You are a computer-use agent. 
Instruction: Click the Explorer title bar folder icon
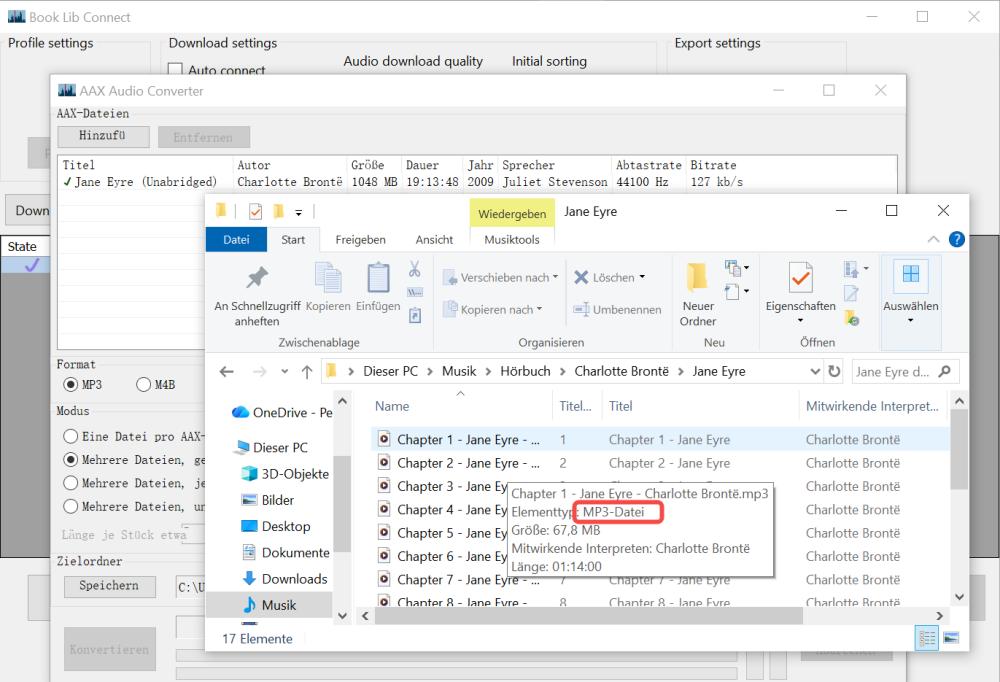(221, 211)
